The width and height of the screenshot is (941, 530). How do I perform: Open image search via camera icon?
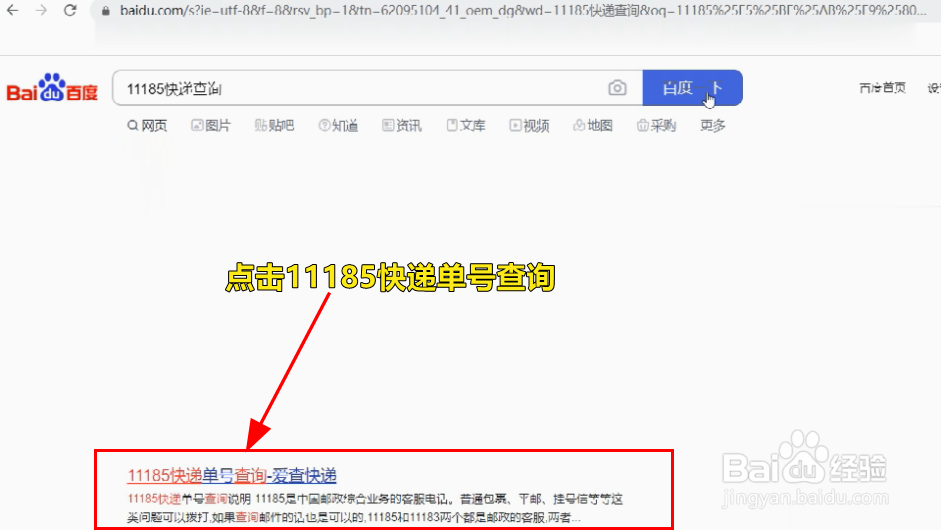(x=617, y=88)
